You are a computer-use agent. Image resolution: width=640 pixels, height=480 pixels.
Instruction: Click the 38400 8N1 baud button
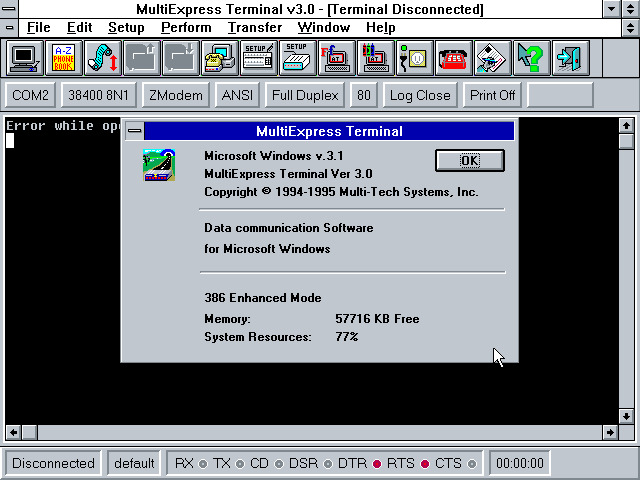pos(98,95)
